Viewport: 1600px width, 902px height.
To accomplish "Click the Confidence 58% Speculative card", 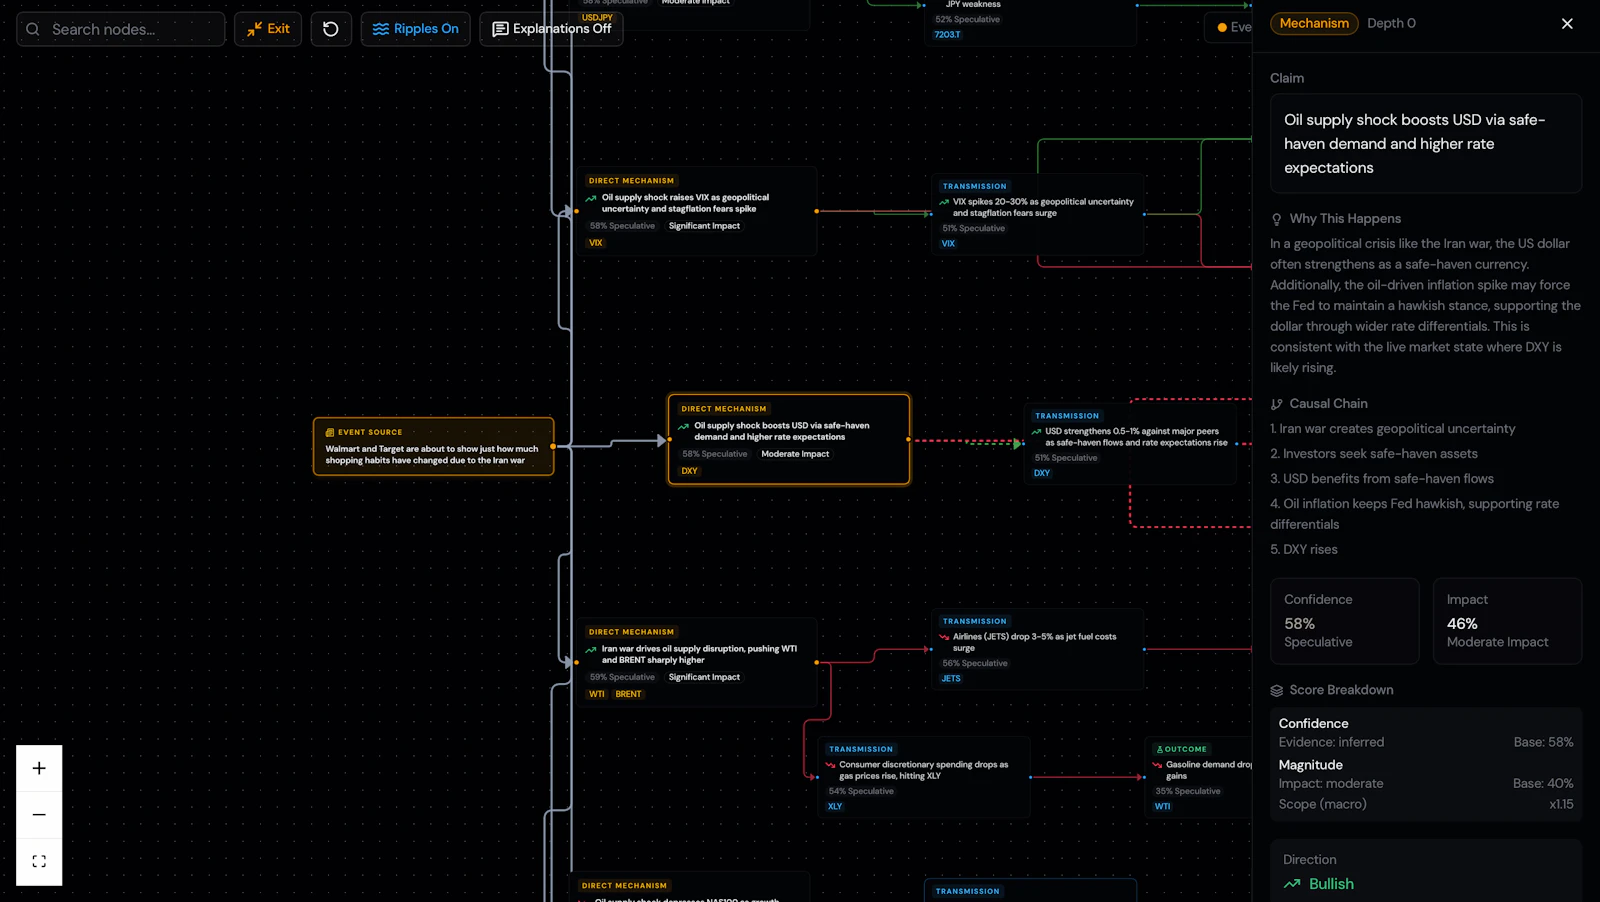I will point(1345,621).
